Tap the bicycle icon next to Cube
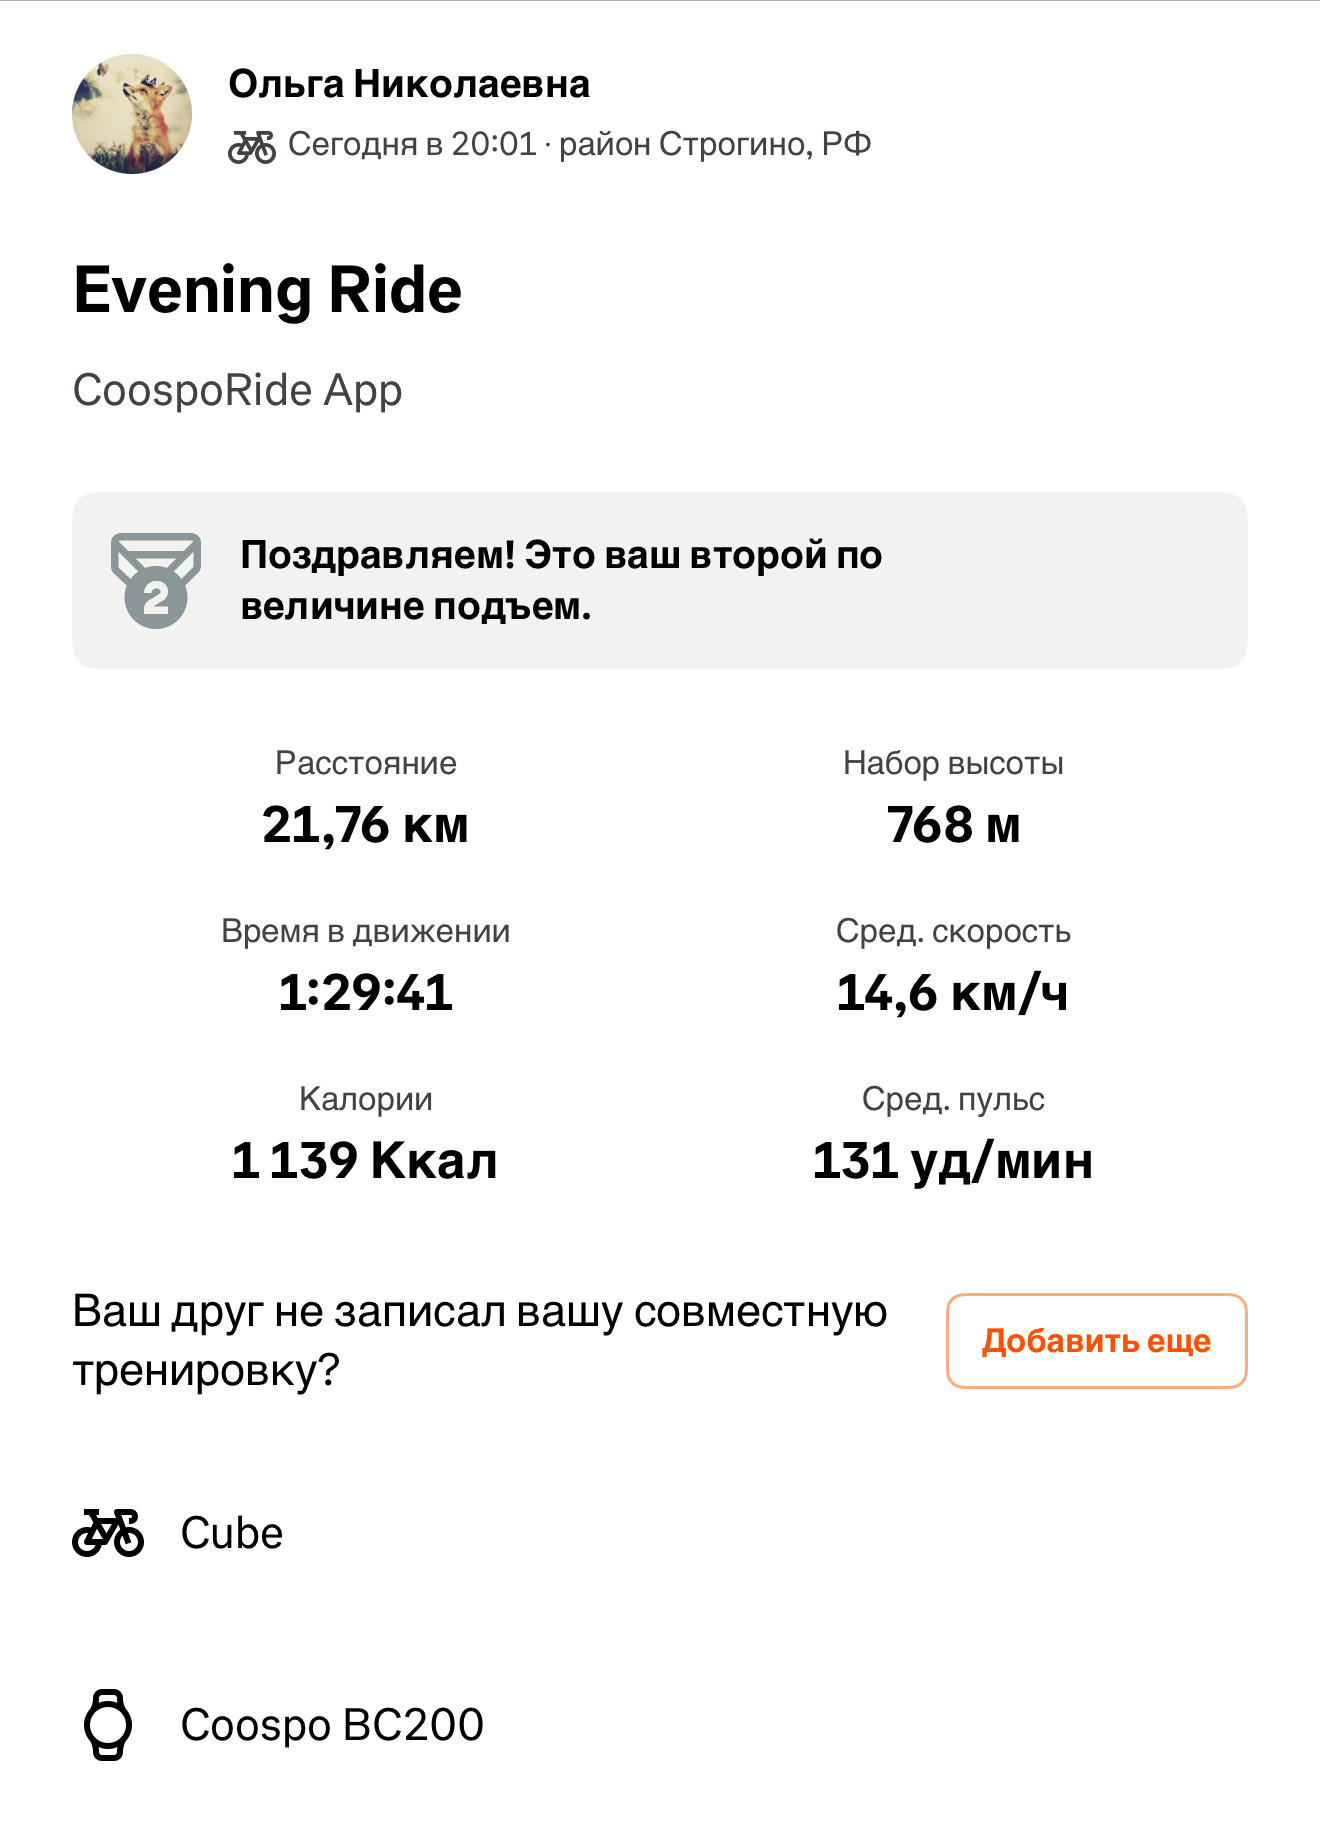This screenshot has height=1835, width=1320. click(108, 1533)
